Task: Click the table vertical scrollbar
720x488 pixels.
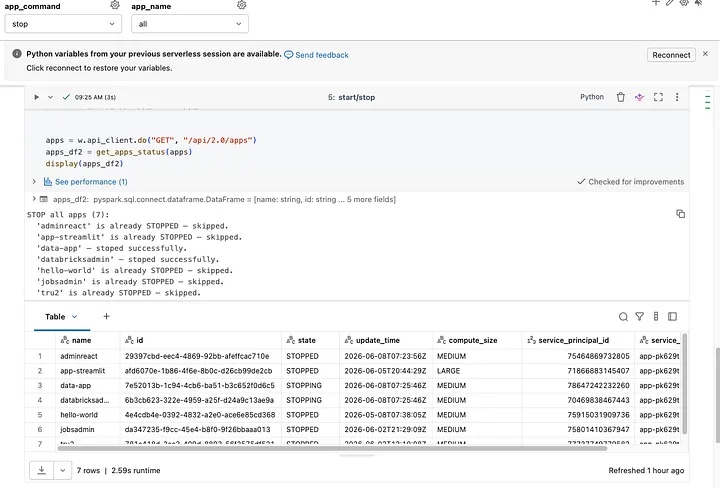Action: 684,384
